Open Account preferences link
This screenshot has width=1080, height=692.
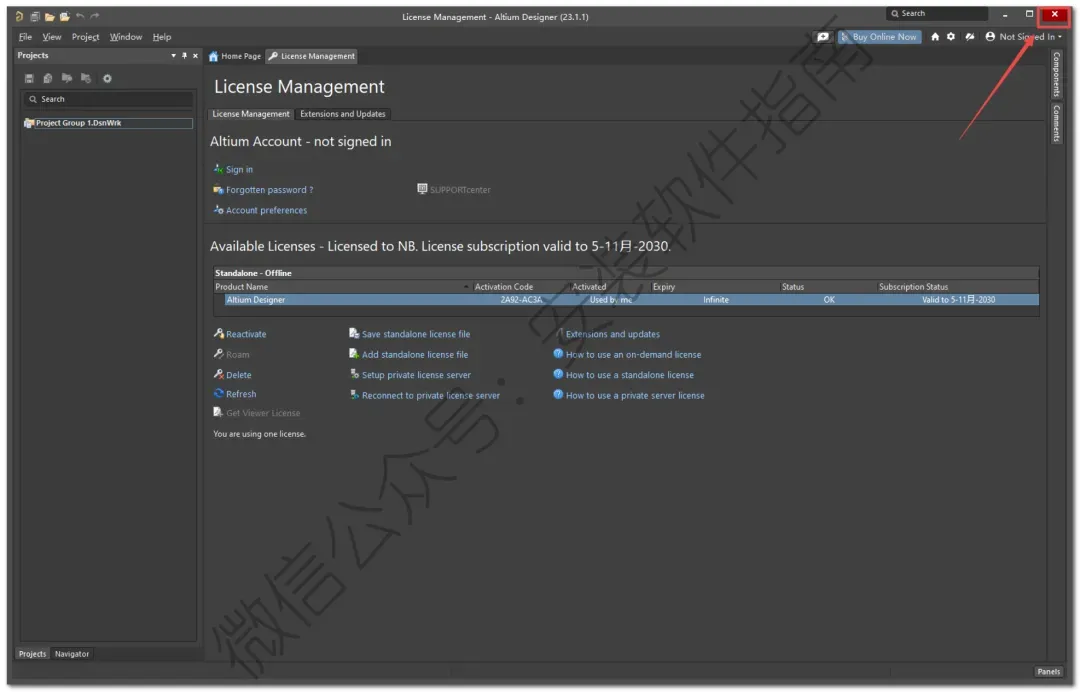pyautogui.click(x=267, y=211)
